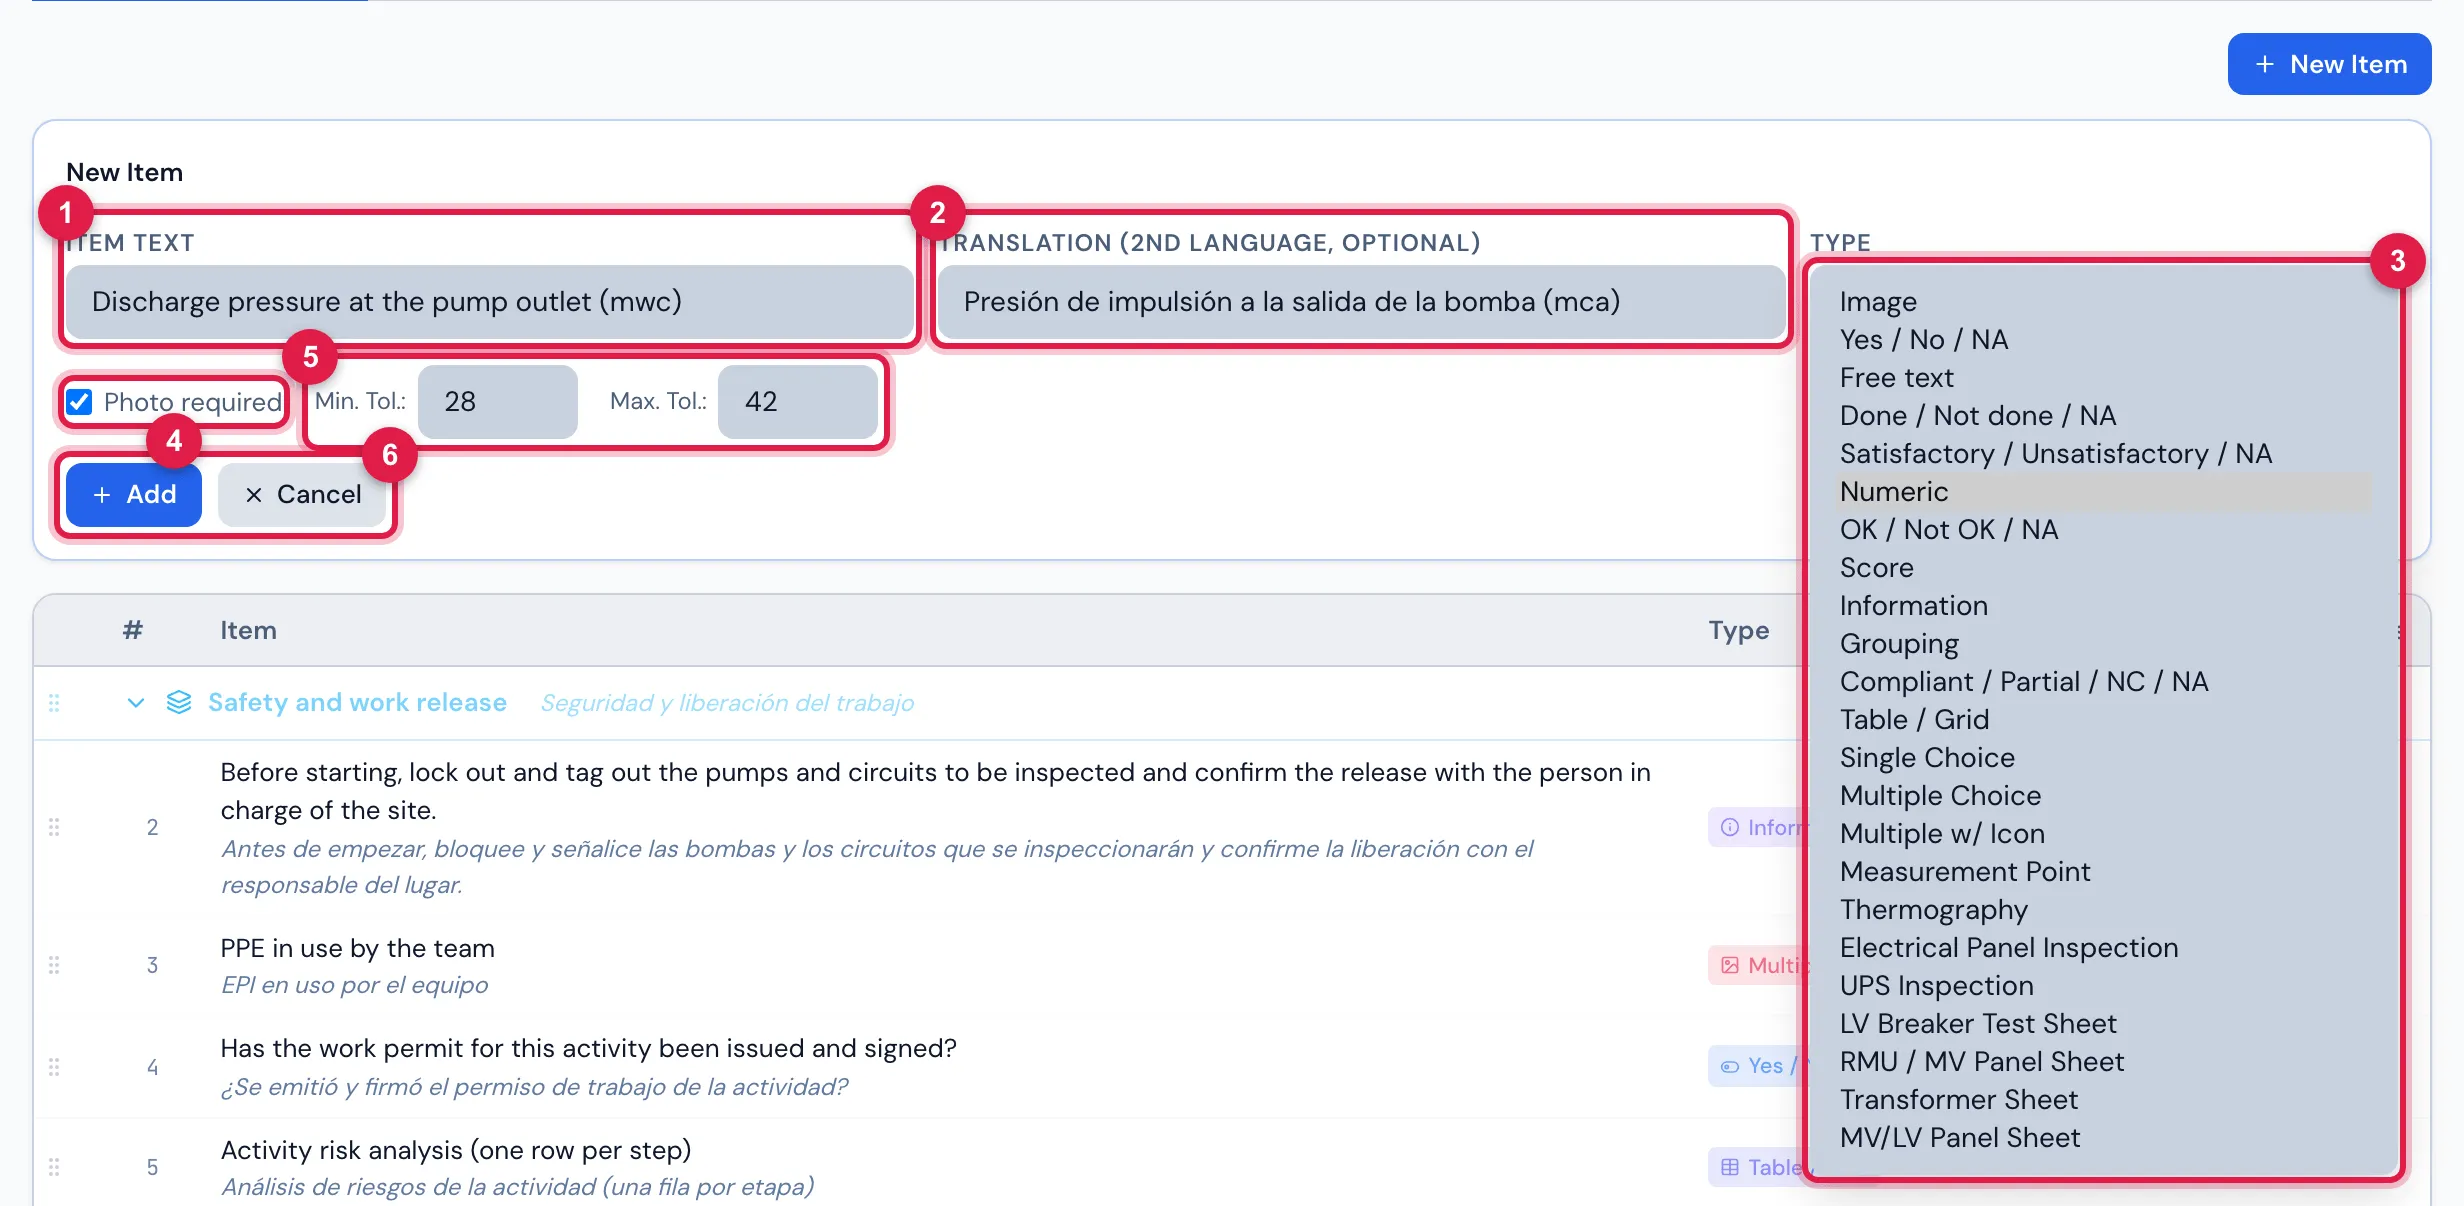Click the New Item button

point(2329,64)
